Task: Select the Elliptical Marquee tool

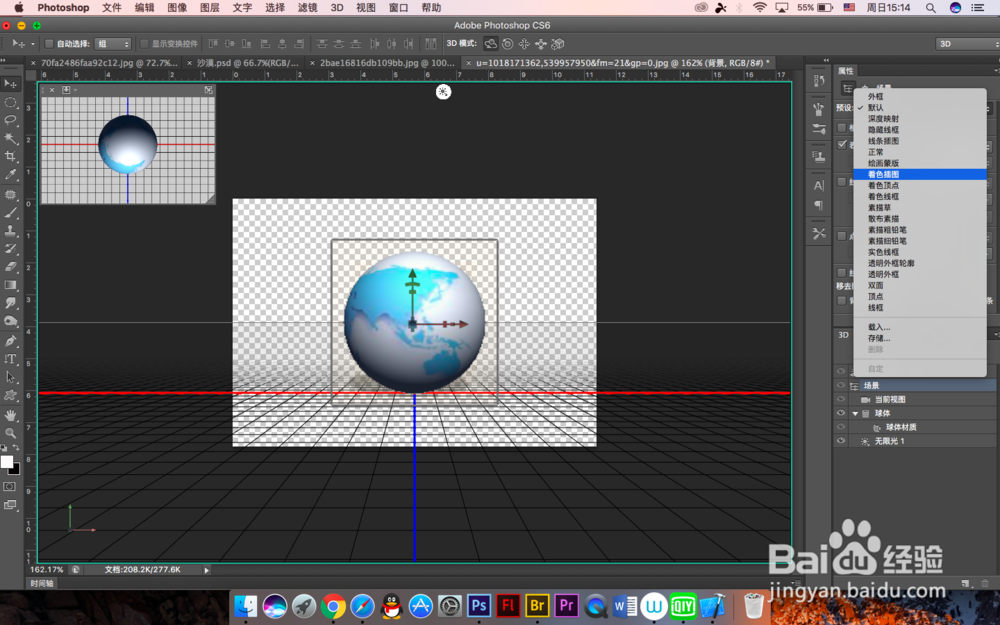Action: tap(10, 102)
